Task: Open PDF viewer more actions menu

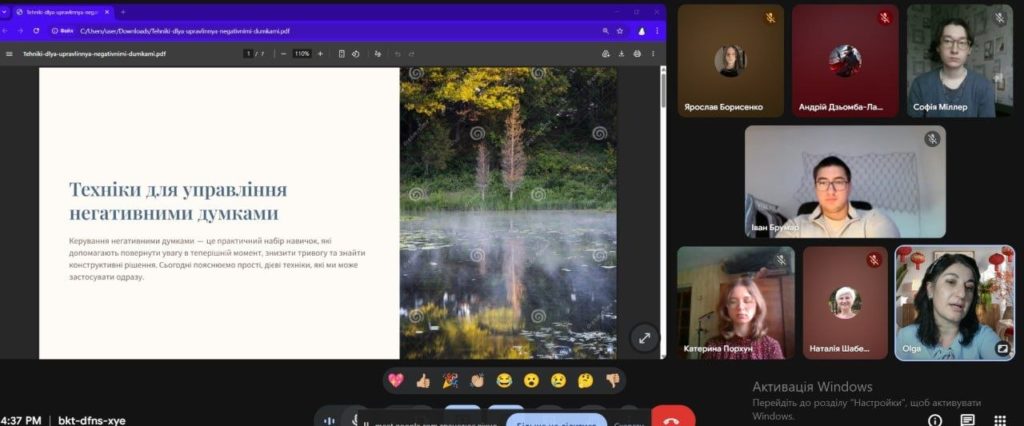Action: pyautogui.click(x=655, y=53)
